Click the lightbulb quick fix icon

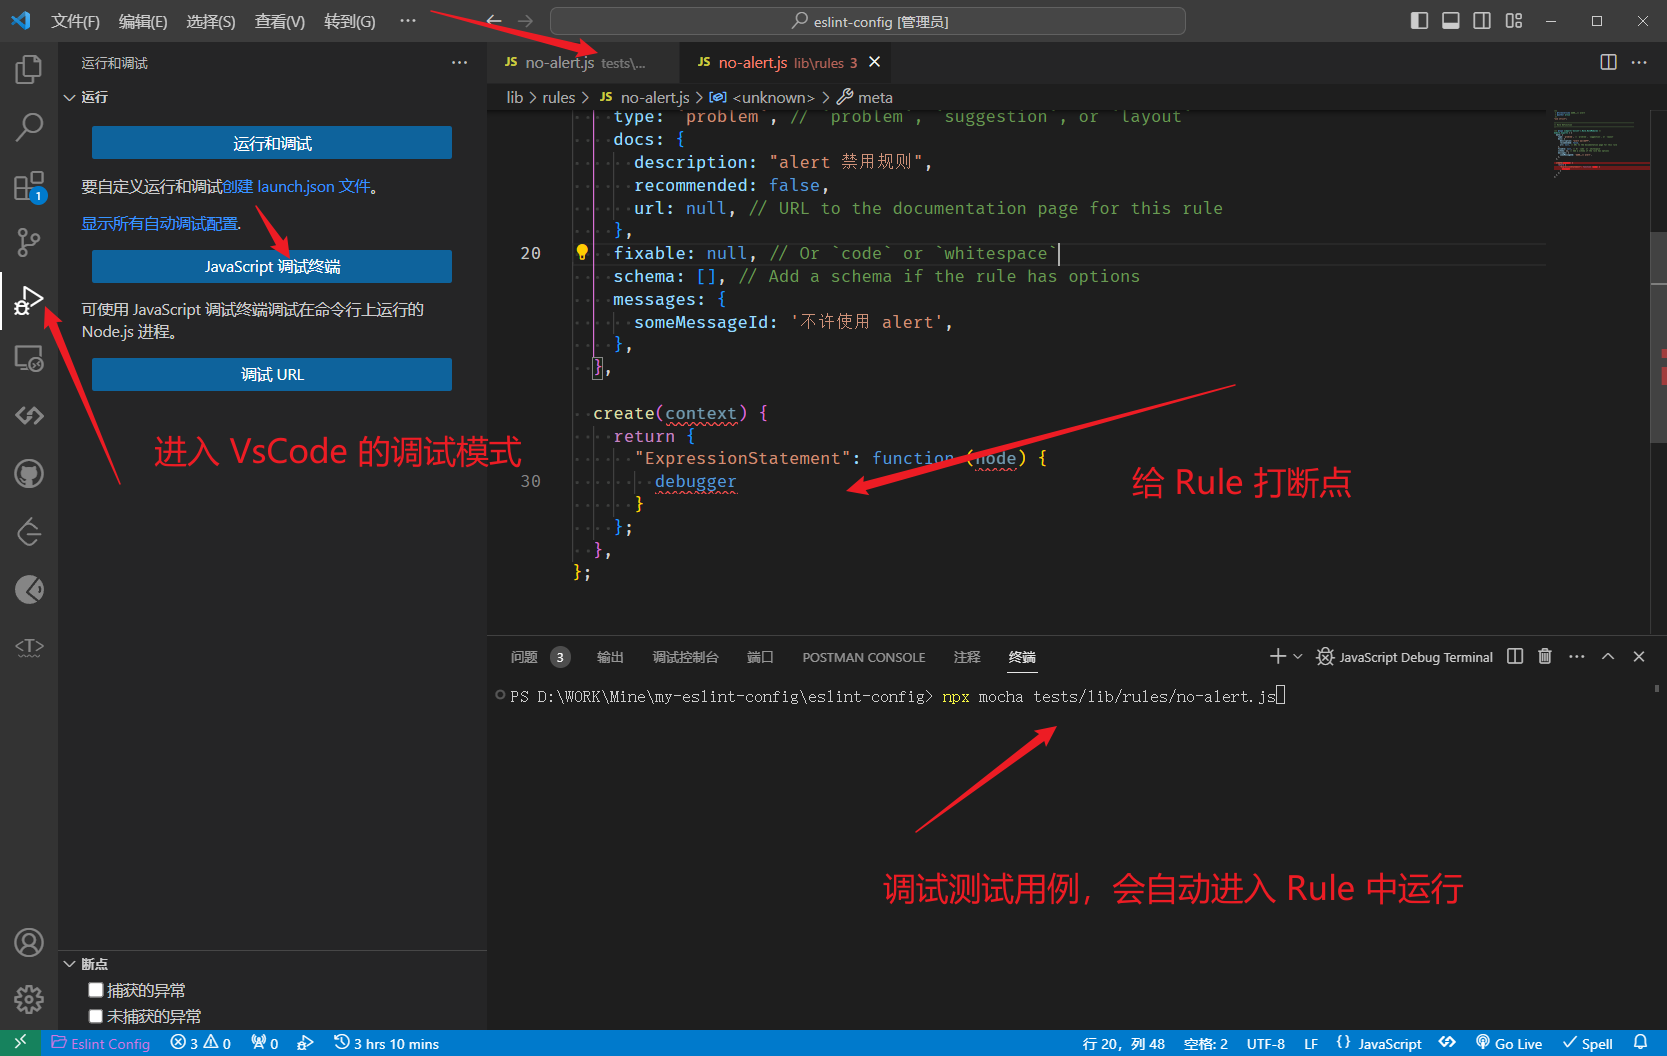[x=582, y=253]
